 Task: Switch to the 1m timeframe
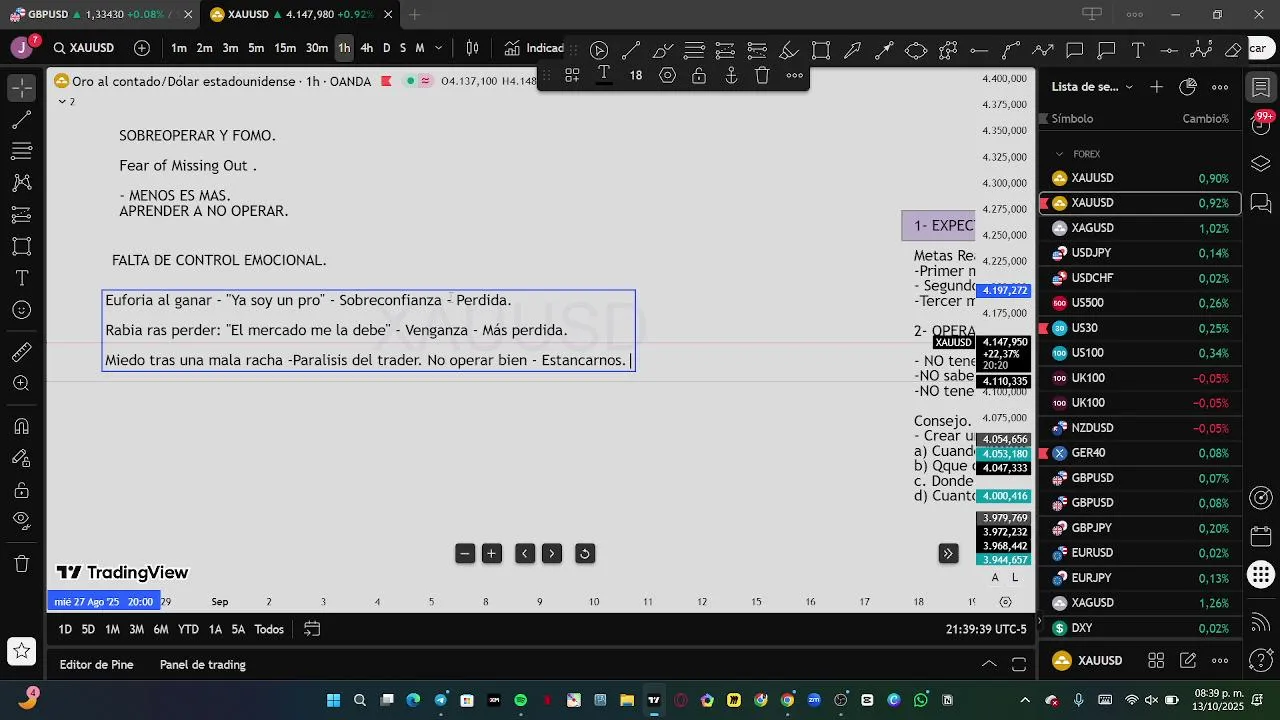pos(178,48)
